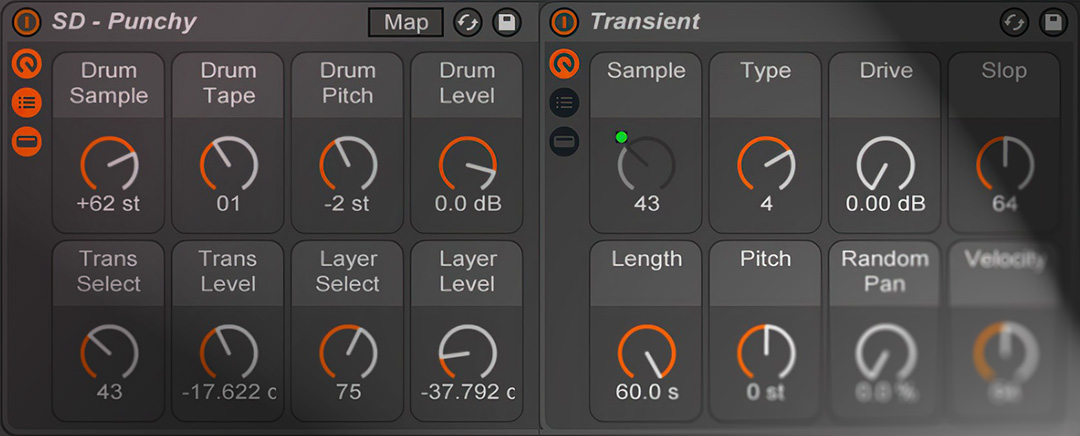Show chain list in SD - Punchy rack
Viewport: 1080px width, 436px height.
[27, 103]
